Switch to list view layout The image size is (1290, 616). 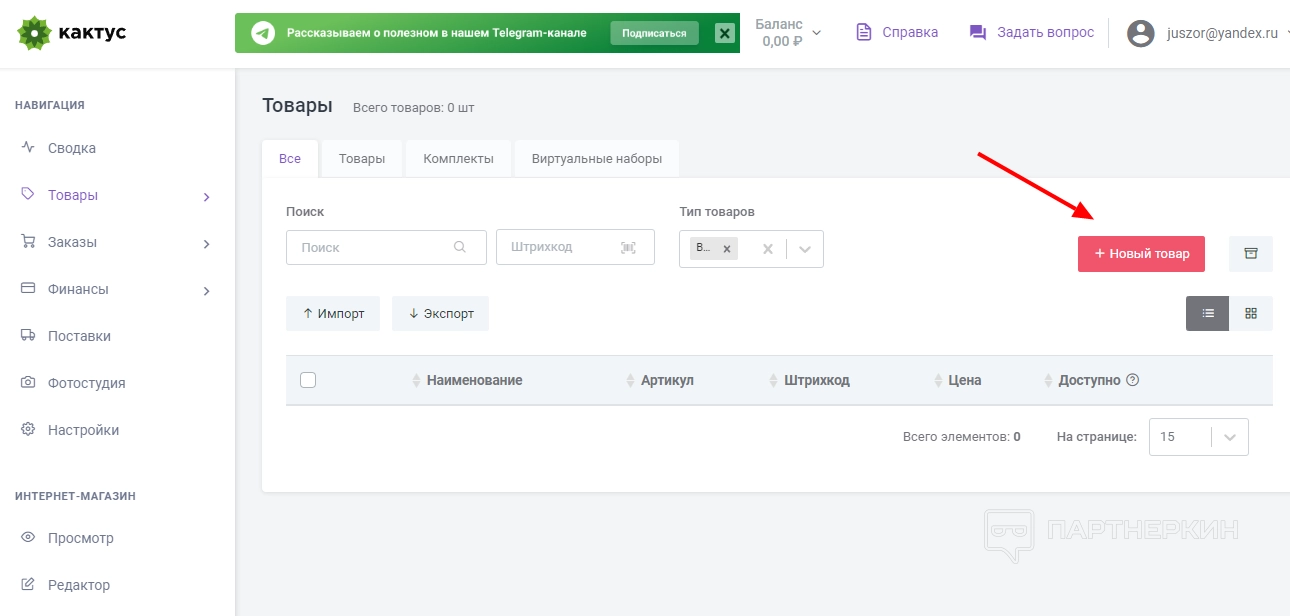coord(1207,313)
